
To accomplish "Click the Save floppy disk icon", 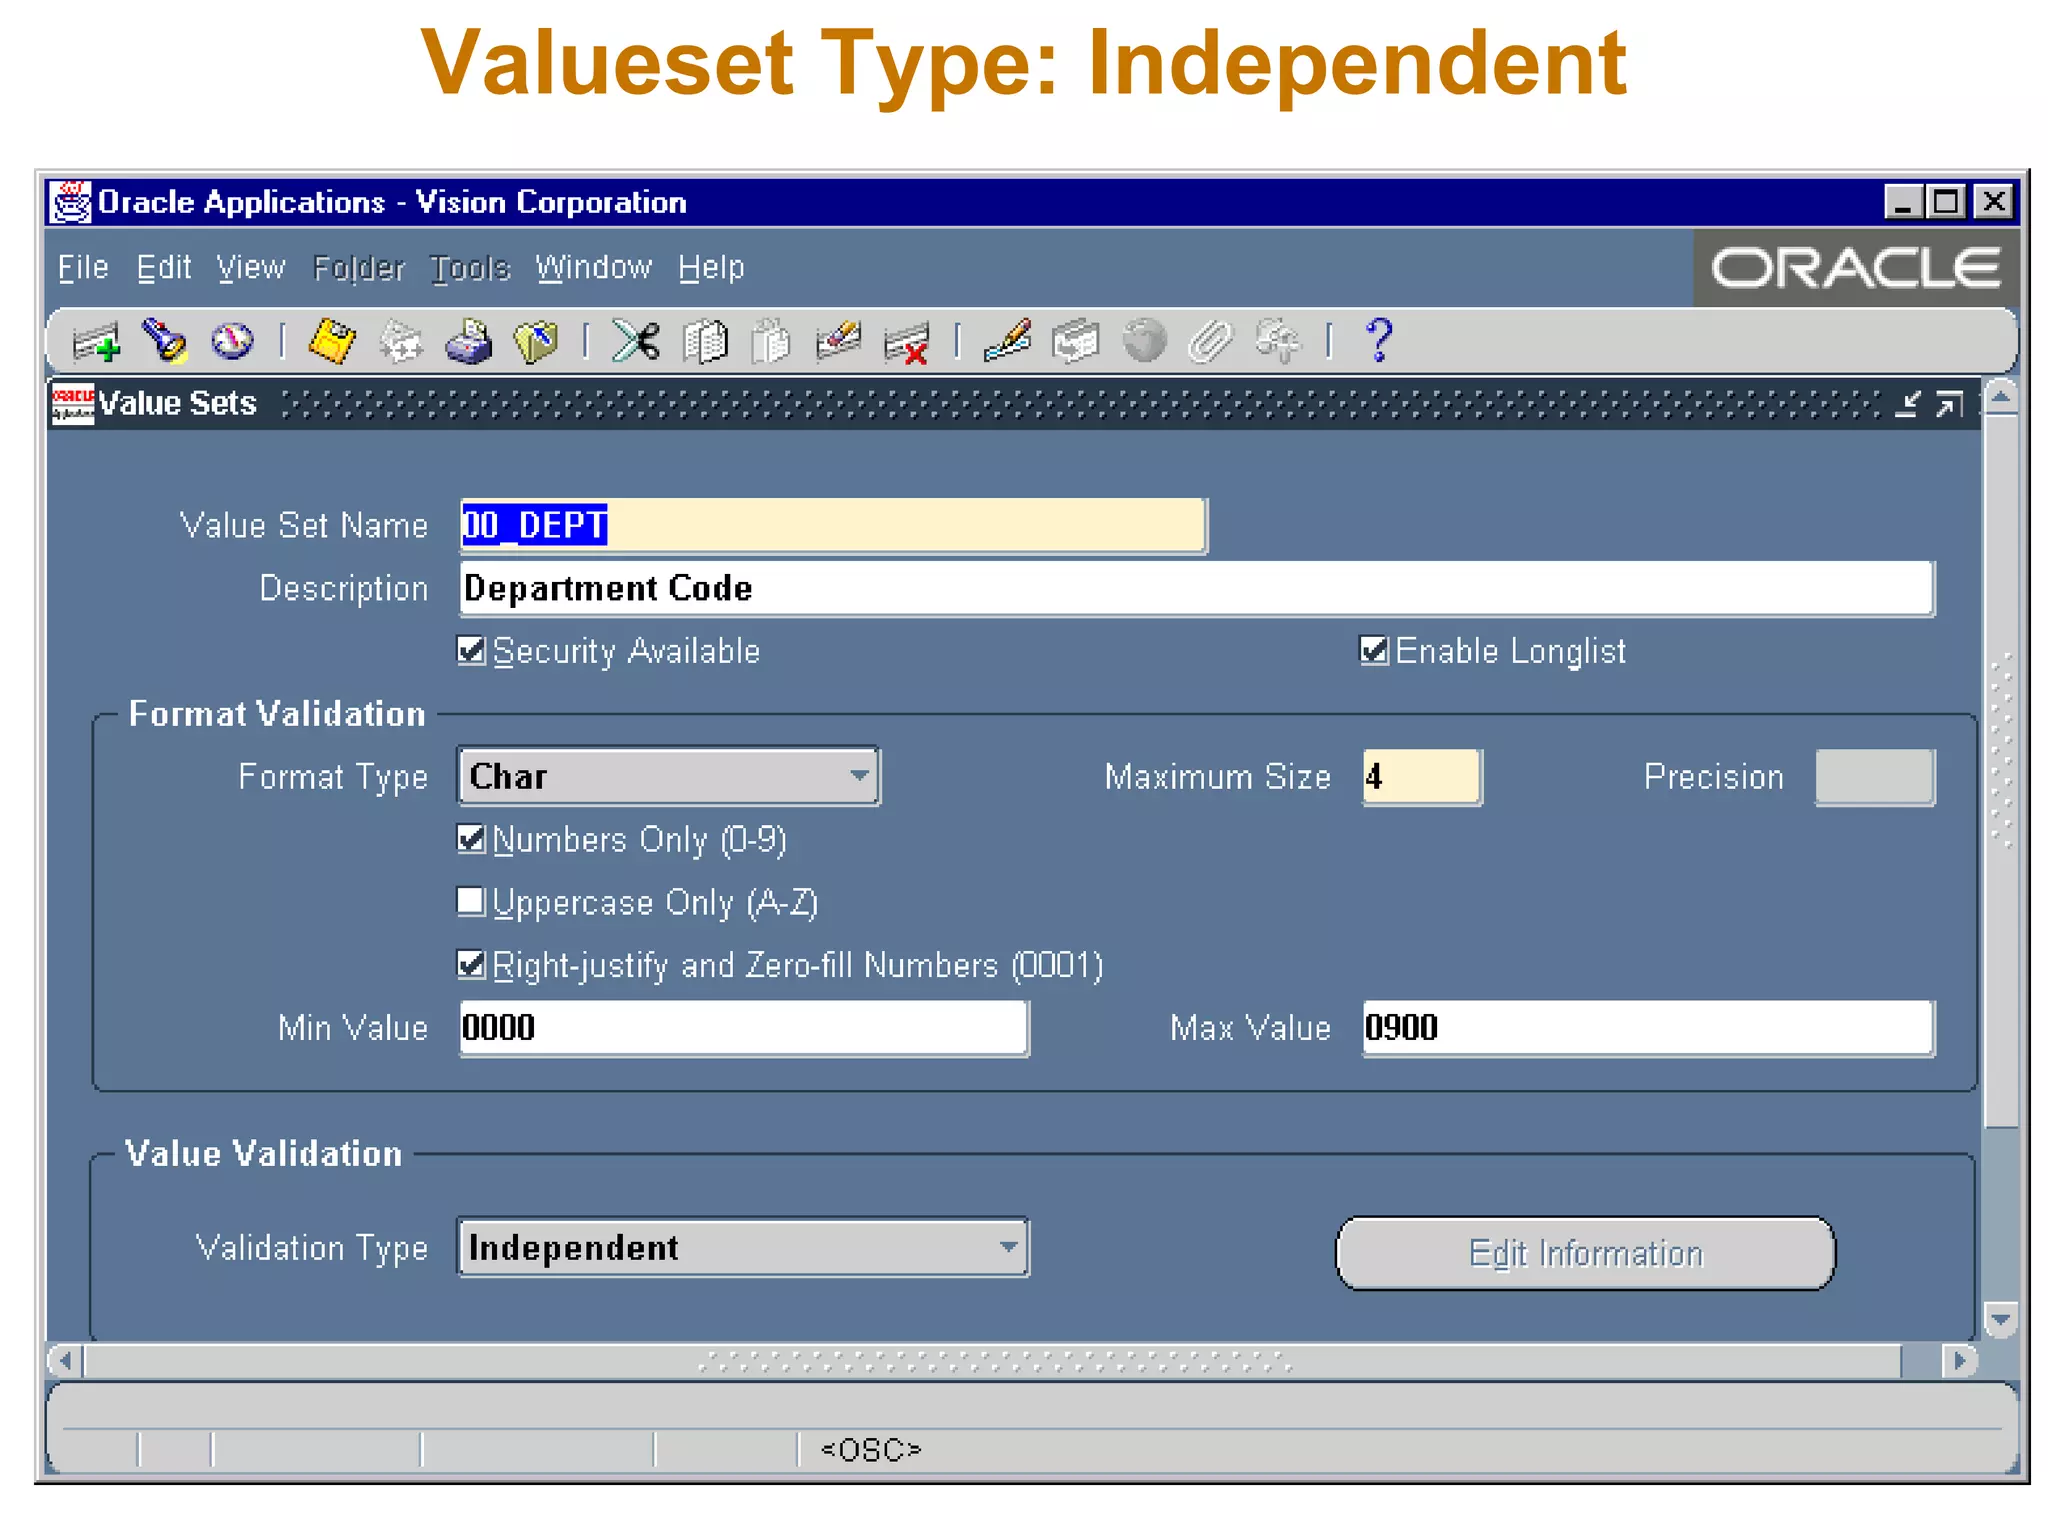I will click(332, 342).
